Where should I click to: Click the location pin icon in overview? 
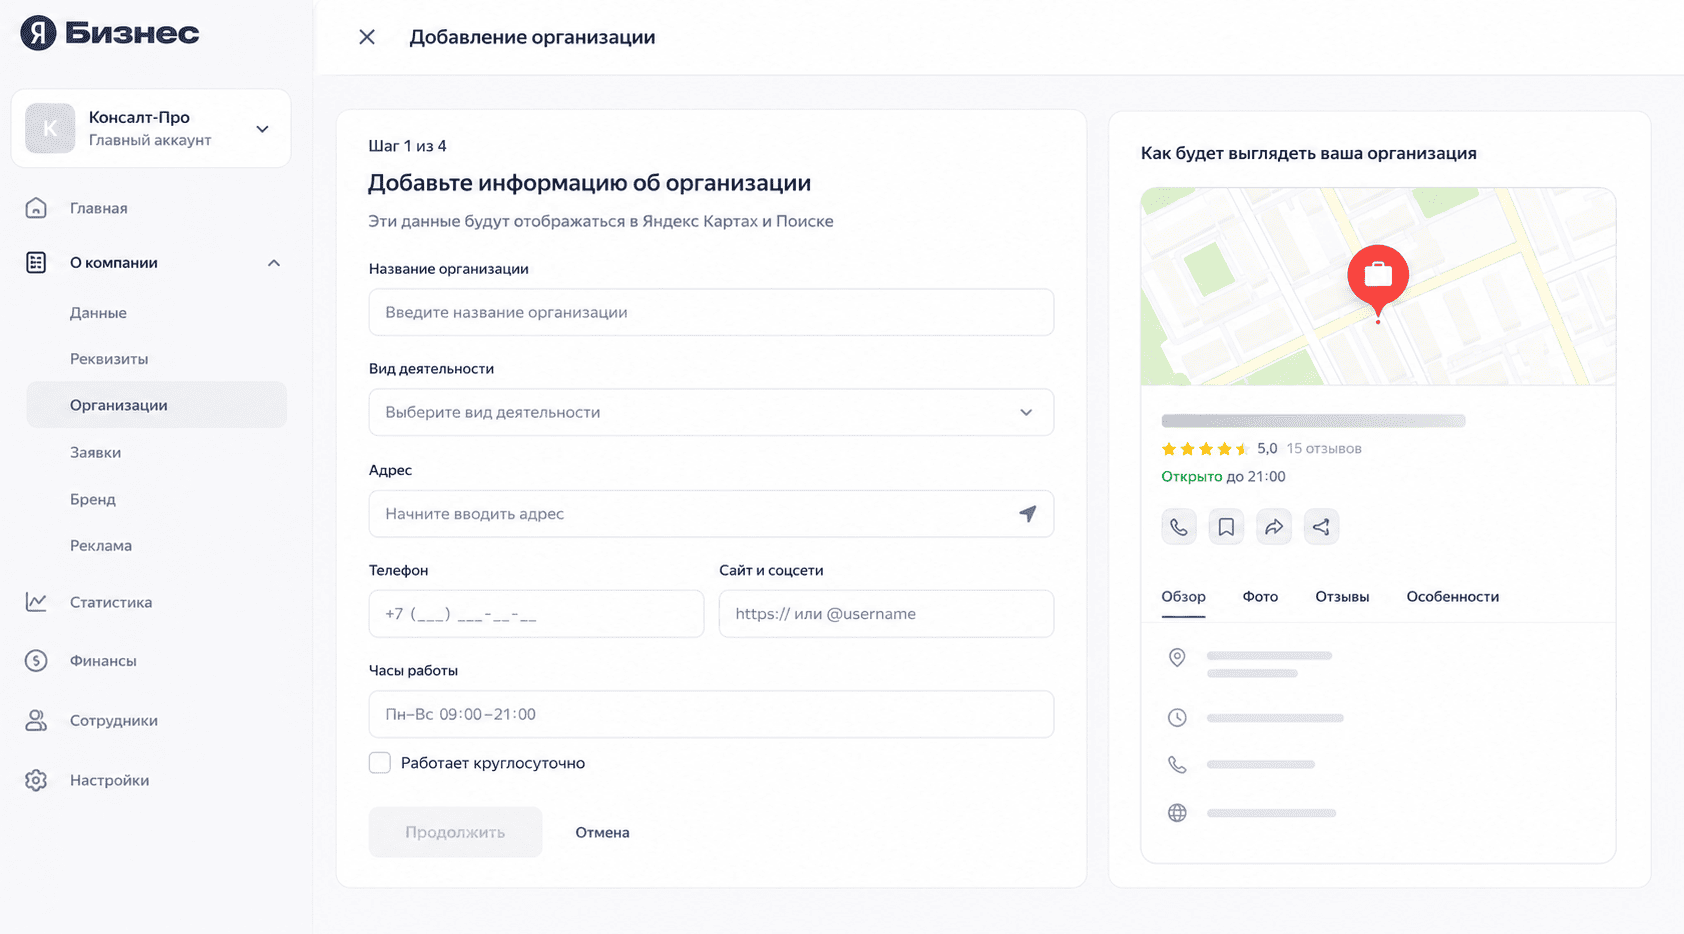1177,658
